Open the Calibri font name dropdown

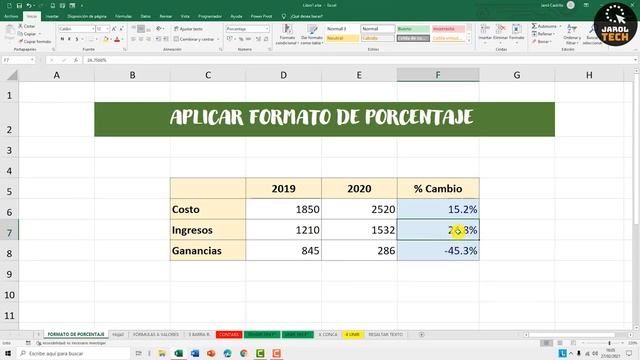93,29
